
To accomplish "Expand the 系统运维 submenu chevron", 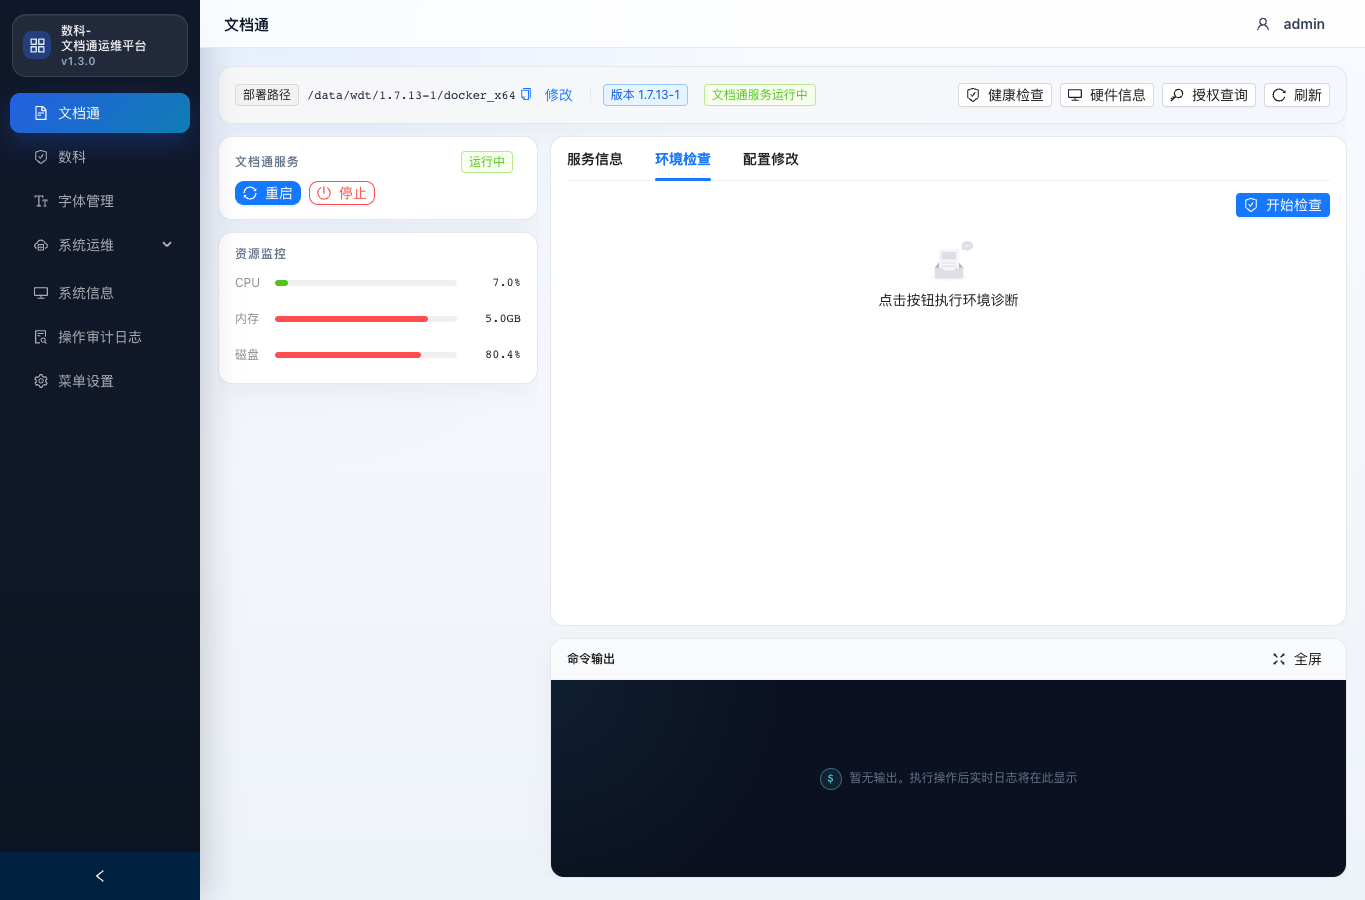I will (x=167, y=245).
